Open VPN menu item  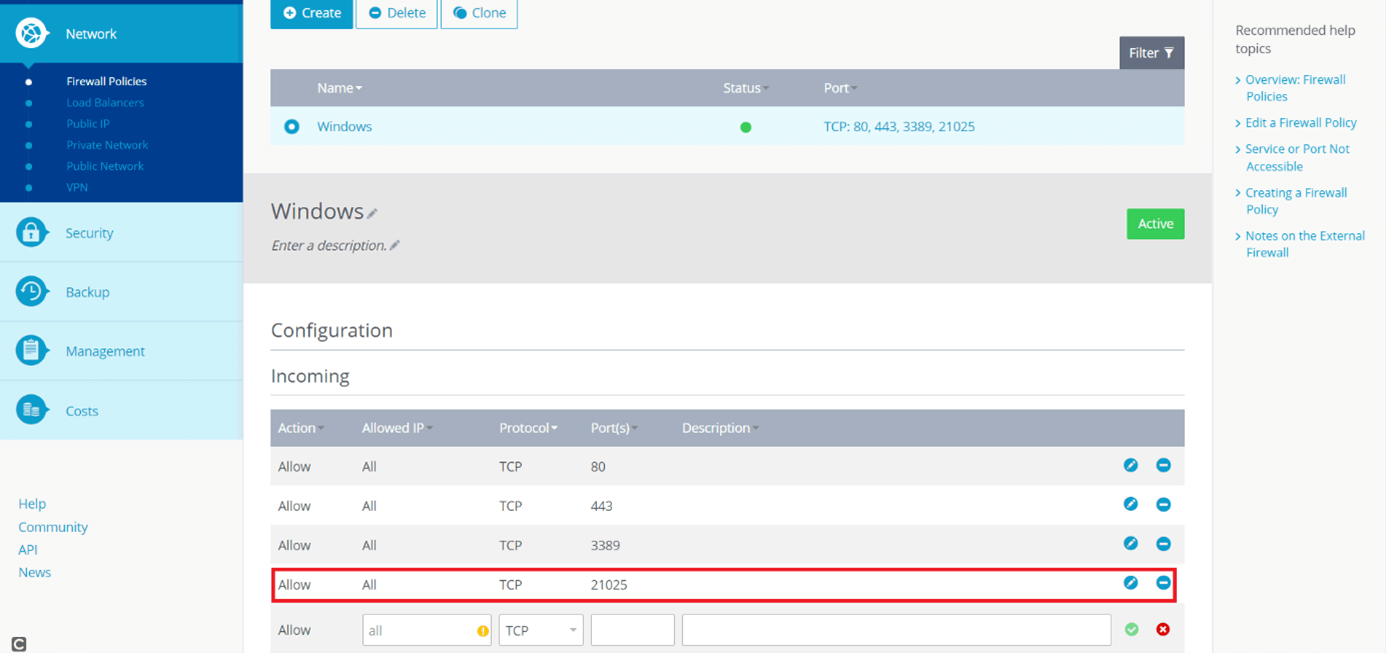tap(77, 187)
